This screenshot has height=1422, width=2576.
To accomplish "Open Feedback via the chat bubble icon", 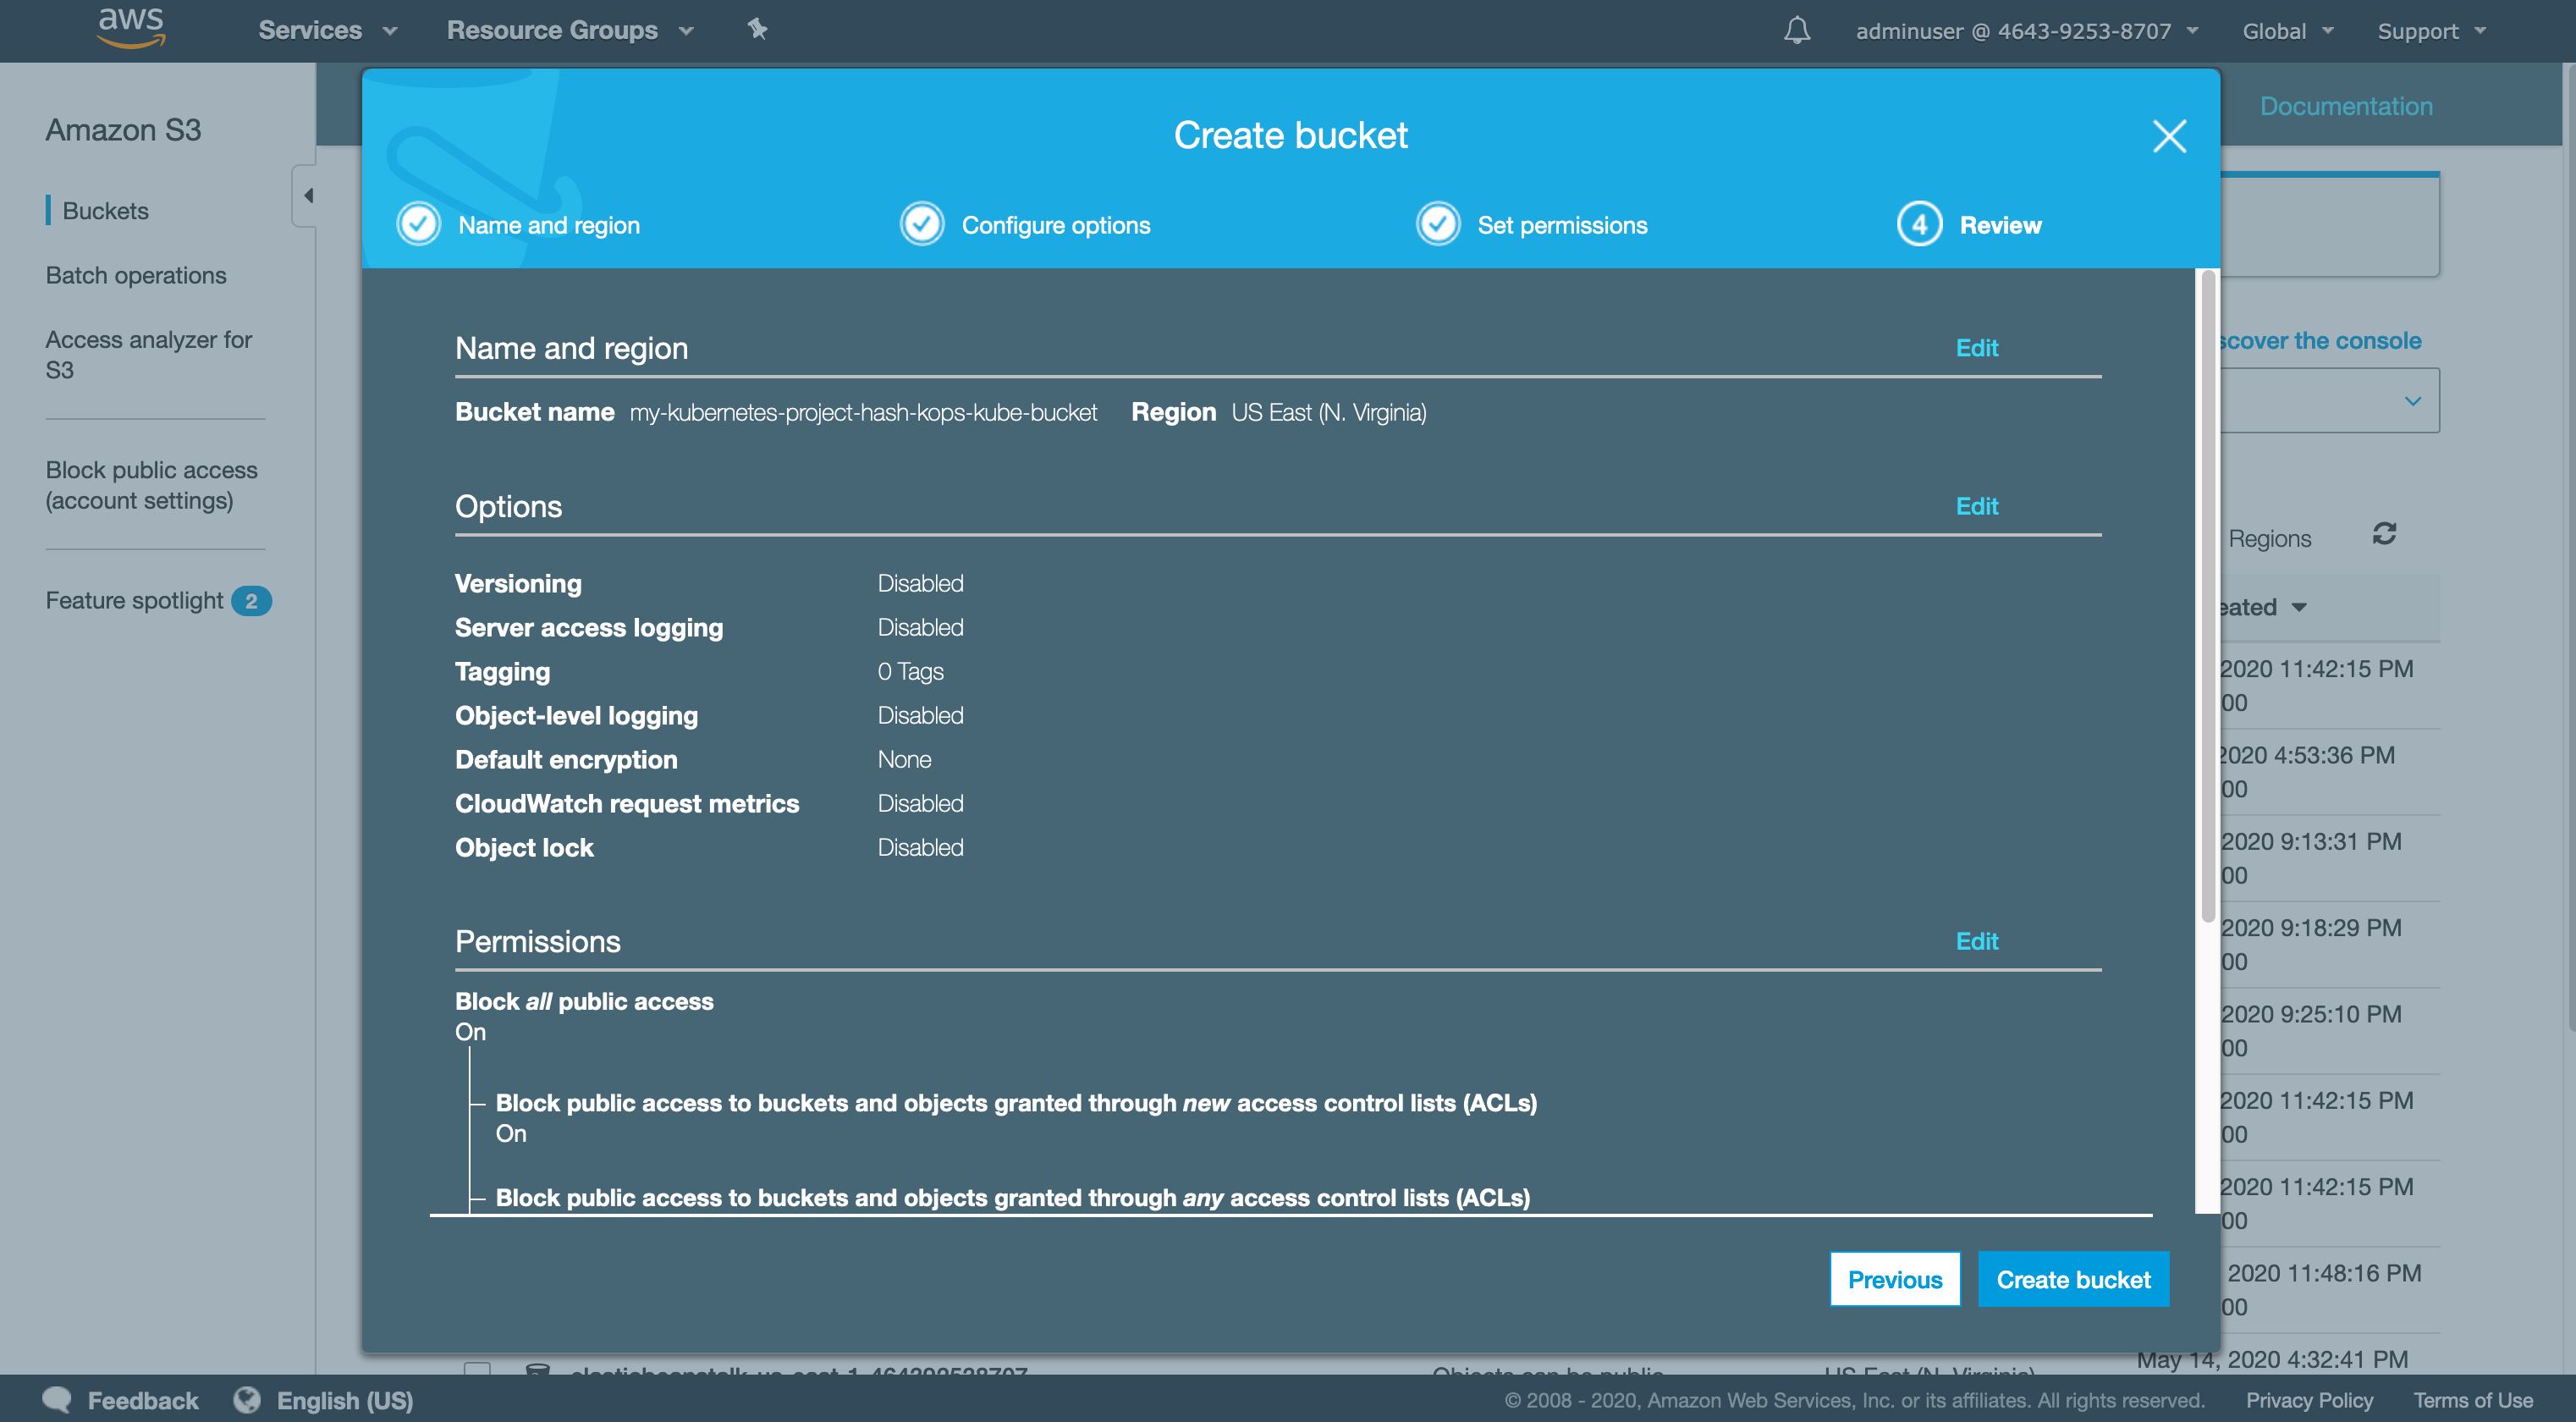I will pyautogui.click(x=57, y=1400).
